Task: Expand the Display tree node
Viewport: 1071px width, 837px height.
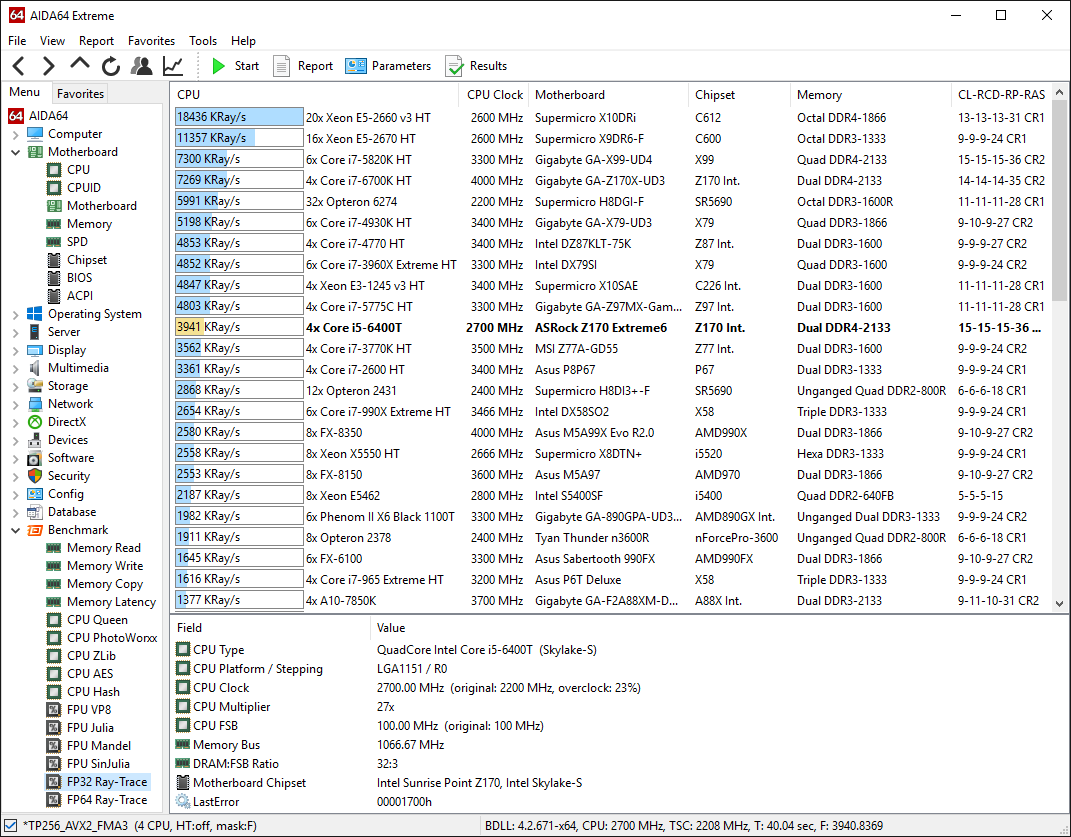Action: [16, 351]
